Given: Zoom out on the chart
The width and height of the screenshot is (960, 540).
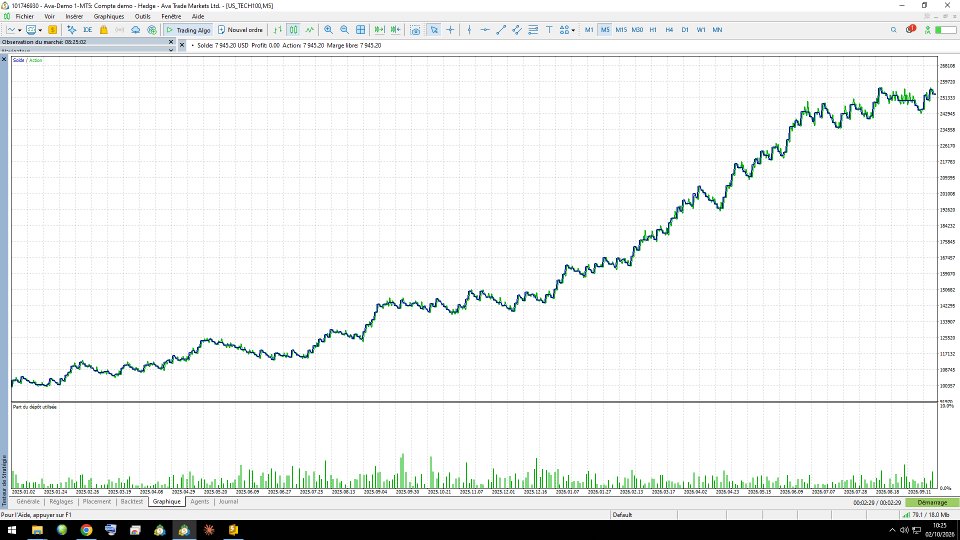Looking at the screenshot, I should point(344,29).
